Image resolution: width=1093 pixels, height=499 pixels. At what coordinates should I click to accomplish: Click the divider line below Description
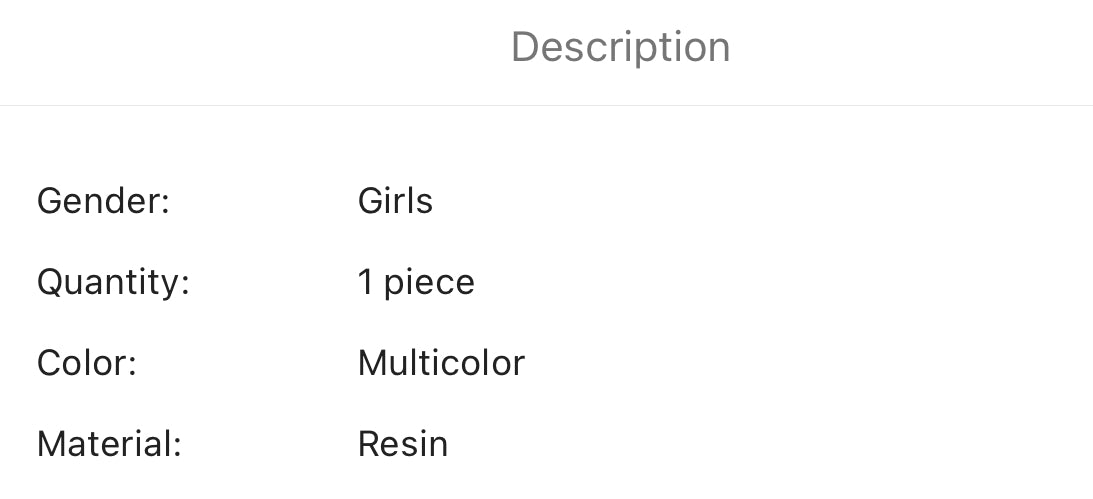pyautogui.click(x=546, y=105)
